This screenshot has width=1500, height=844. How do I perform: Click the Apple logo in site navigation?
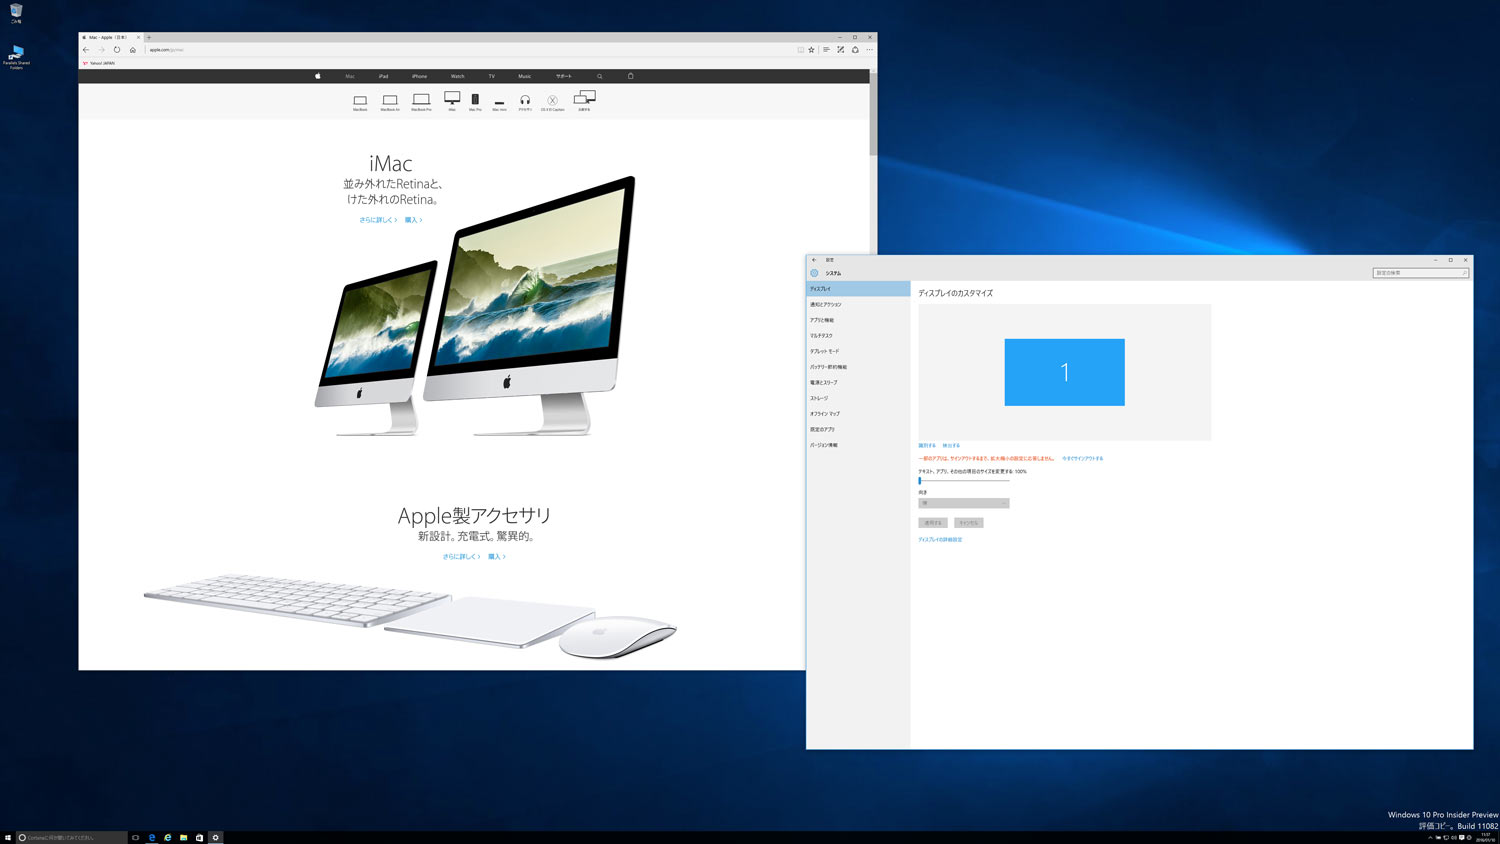[x=318, y=76]
